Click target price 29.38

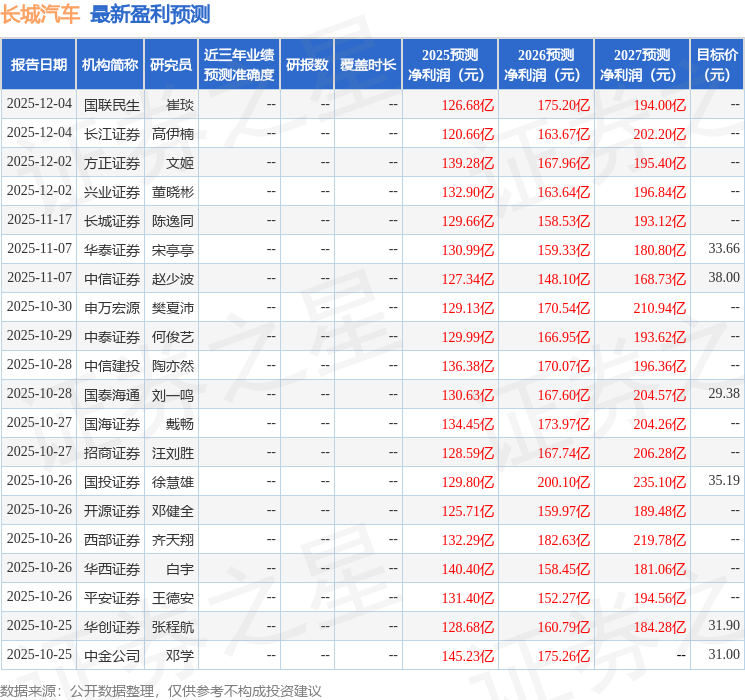coord(724,393)
